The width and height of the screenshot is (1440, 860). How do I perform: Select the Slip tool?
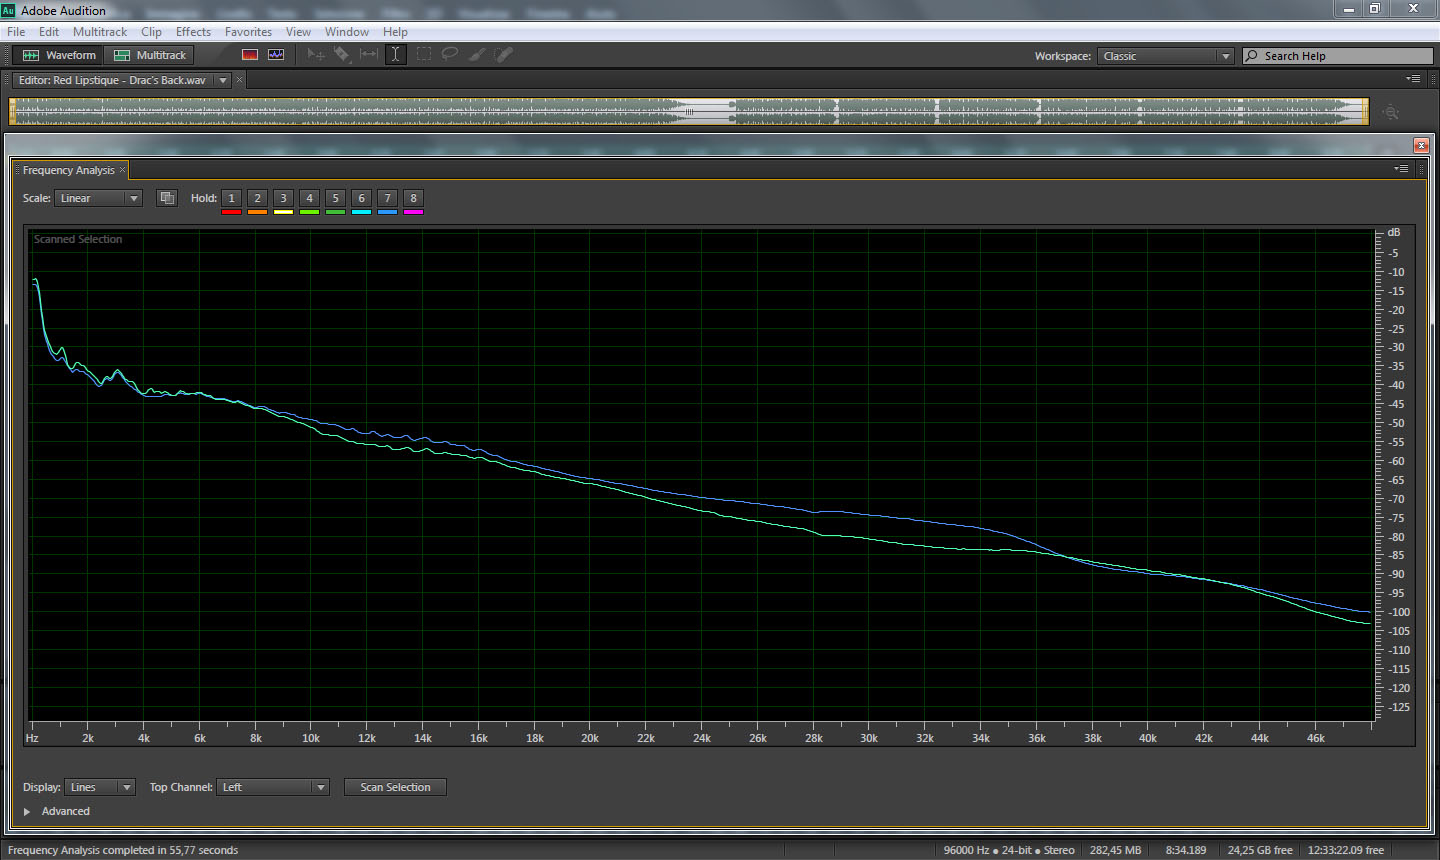369,55
